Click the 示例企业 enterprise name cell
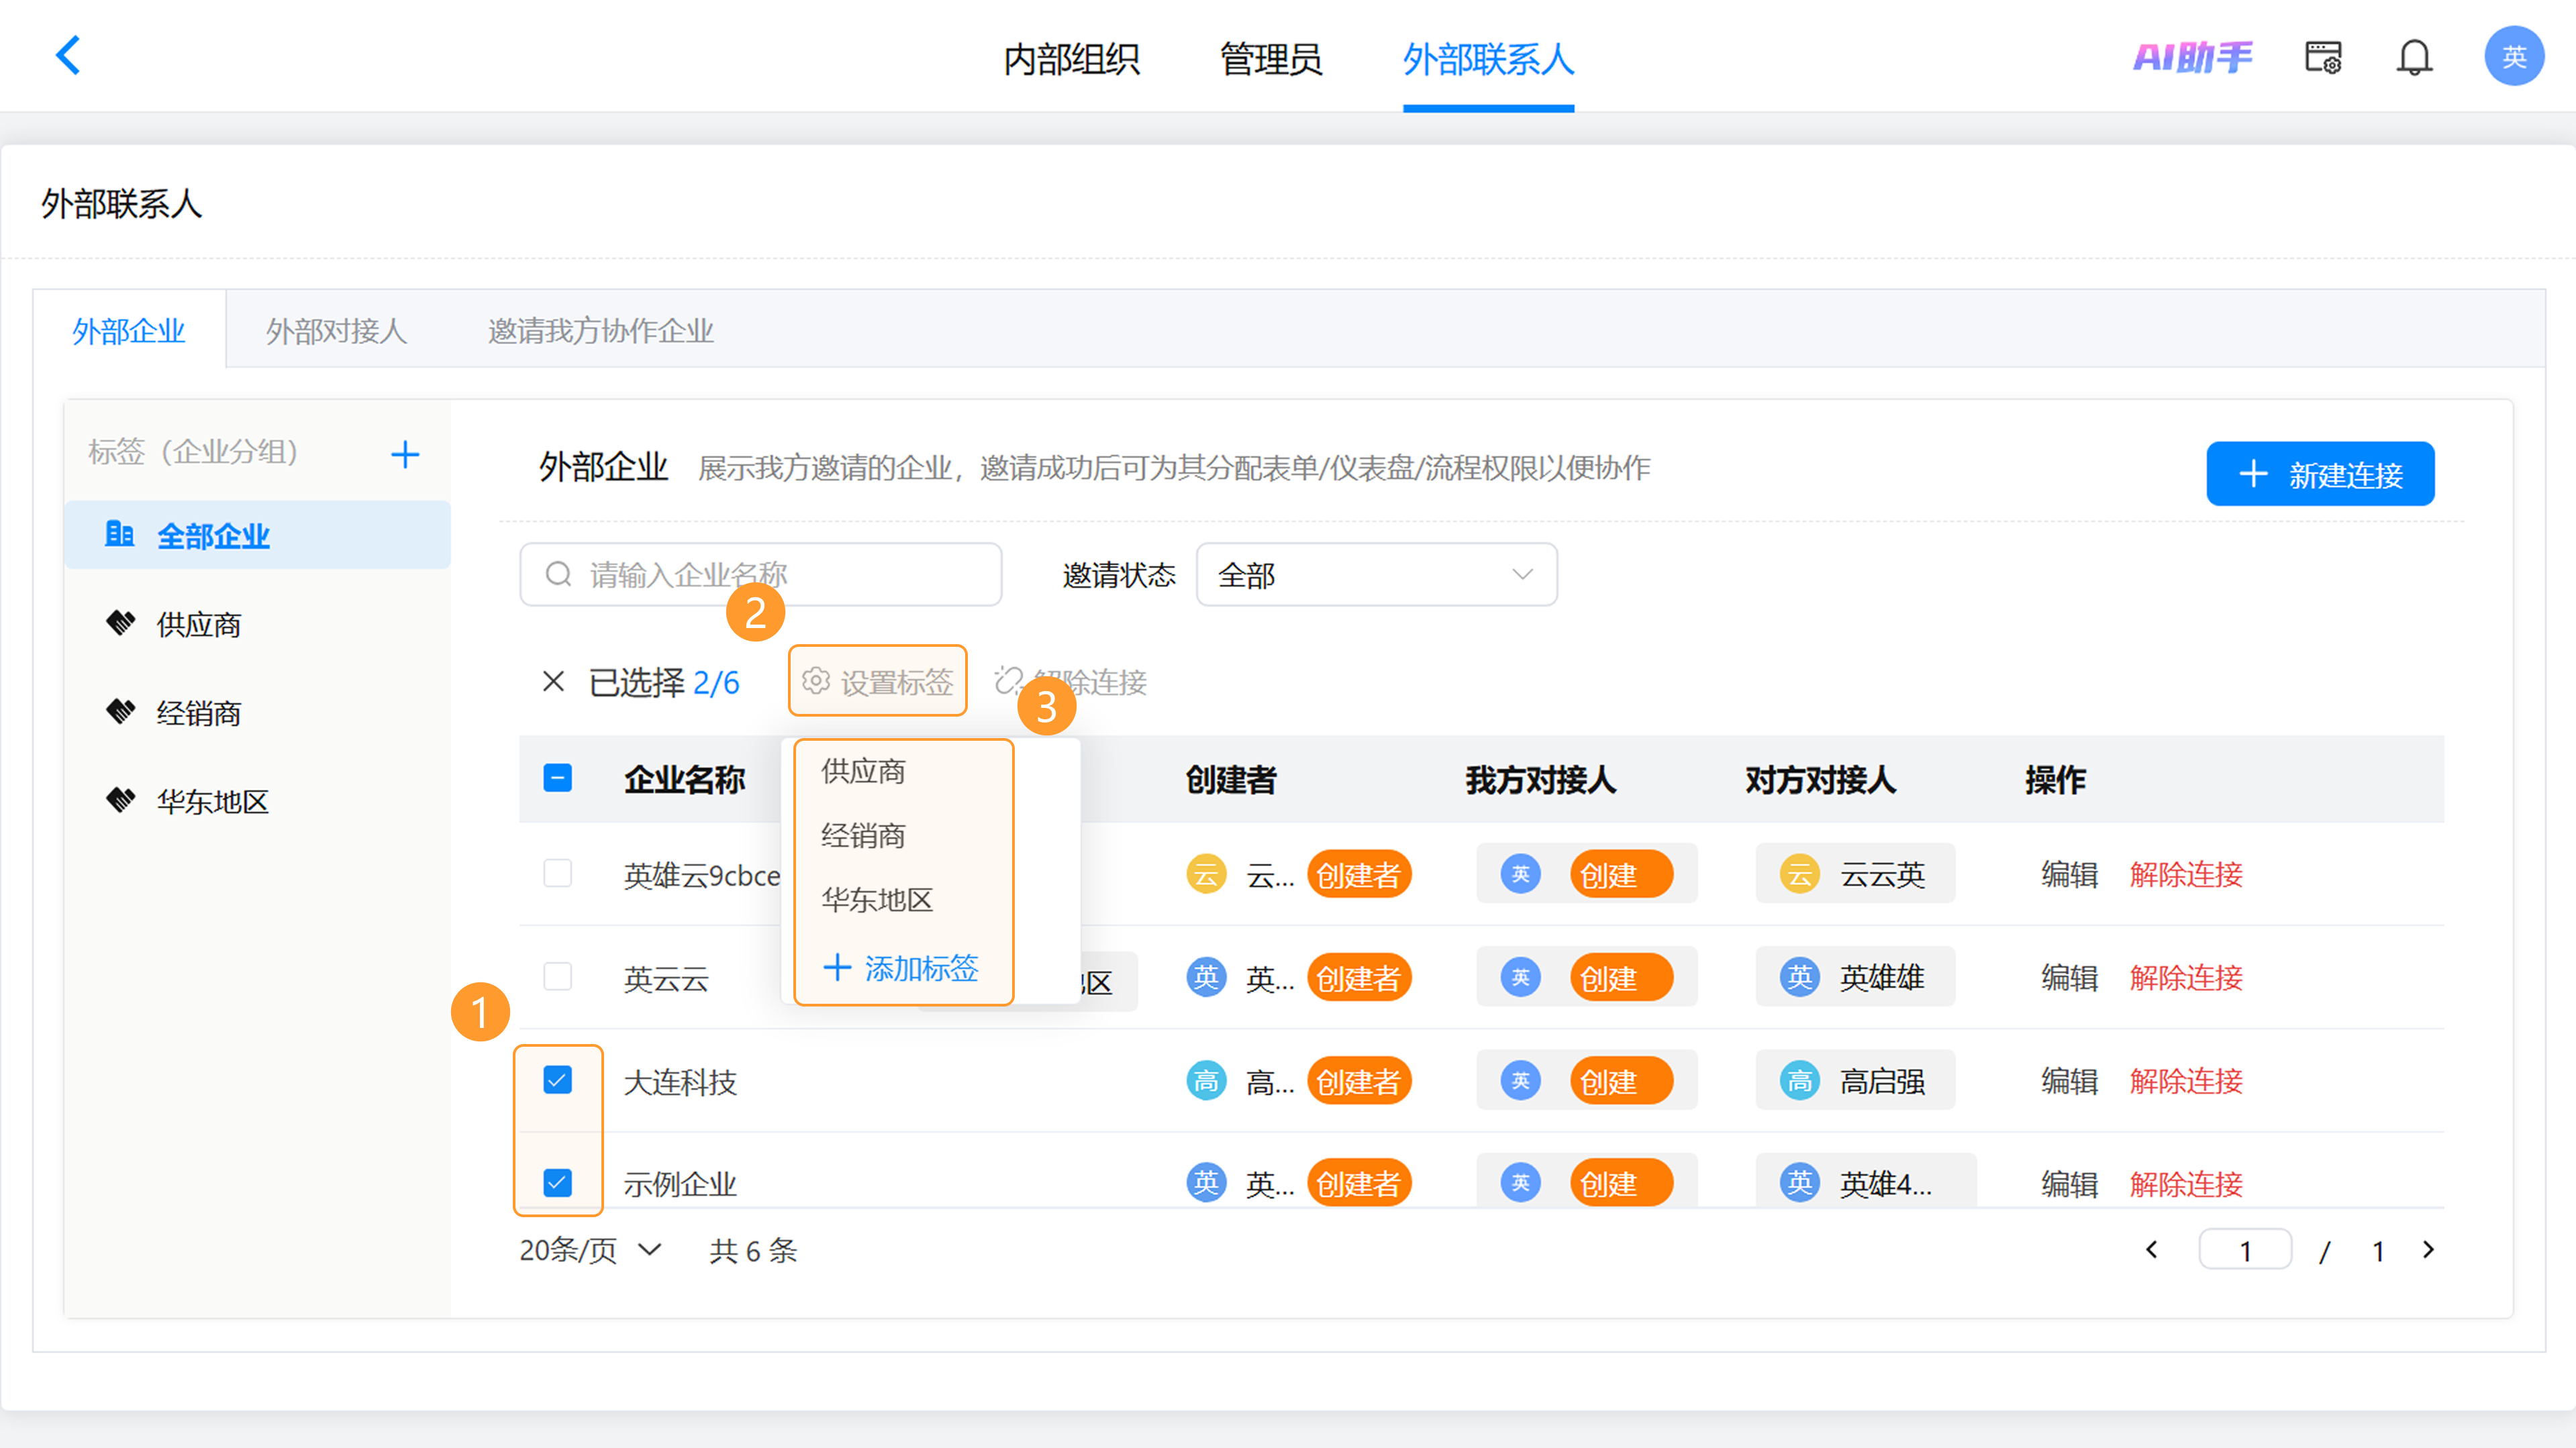Screen dimensions: 2576x1448 (x=680, y=1184)
